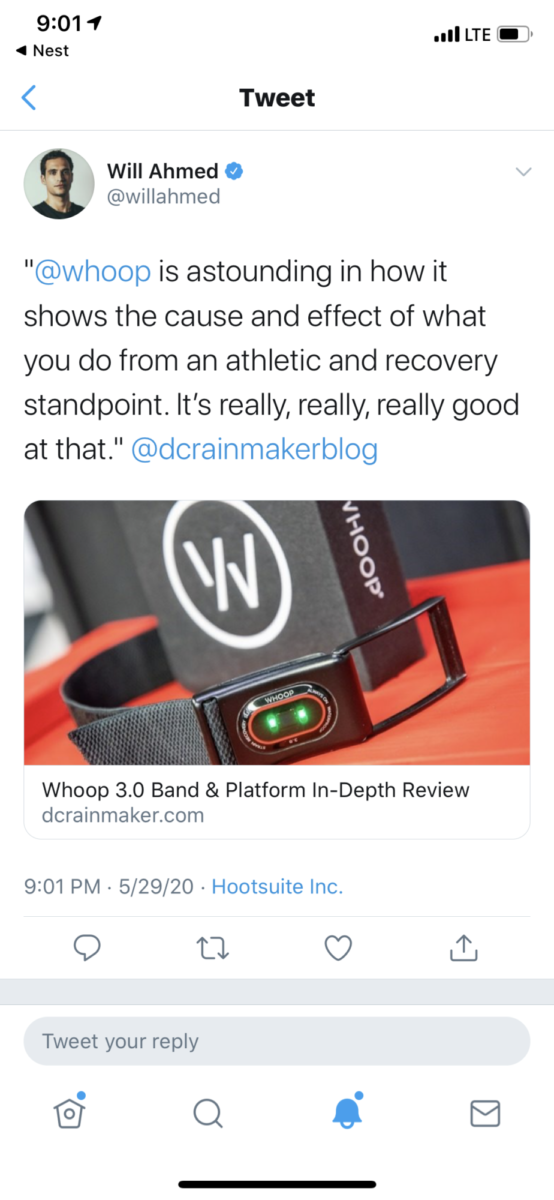Like the tweet with heart icon
The width and height of the screenshot is (554, 1200).
[339, 948]
